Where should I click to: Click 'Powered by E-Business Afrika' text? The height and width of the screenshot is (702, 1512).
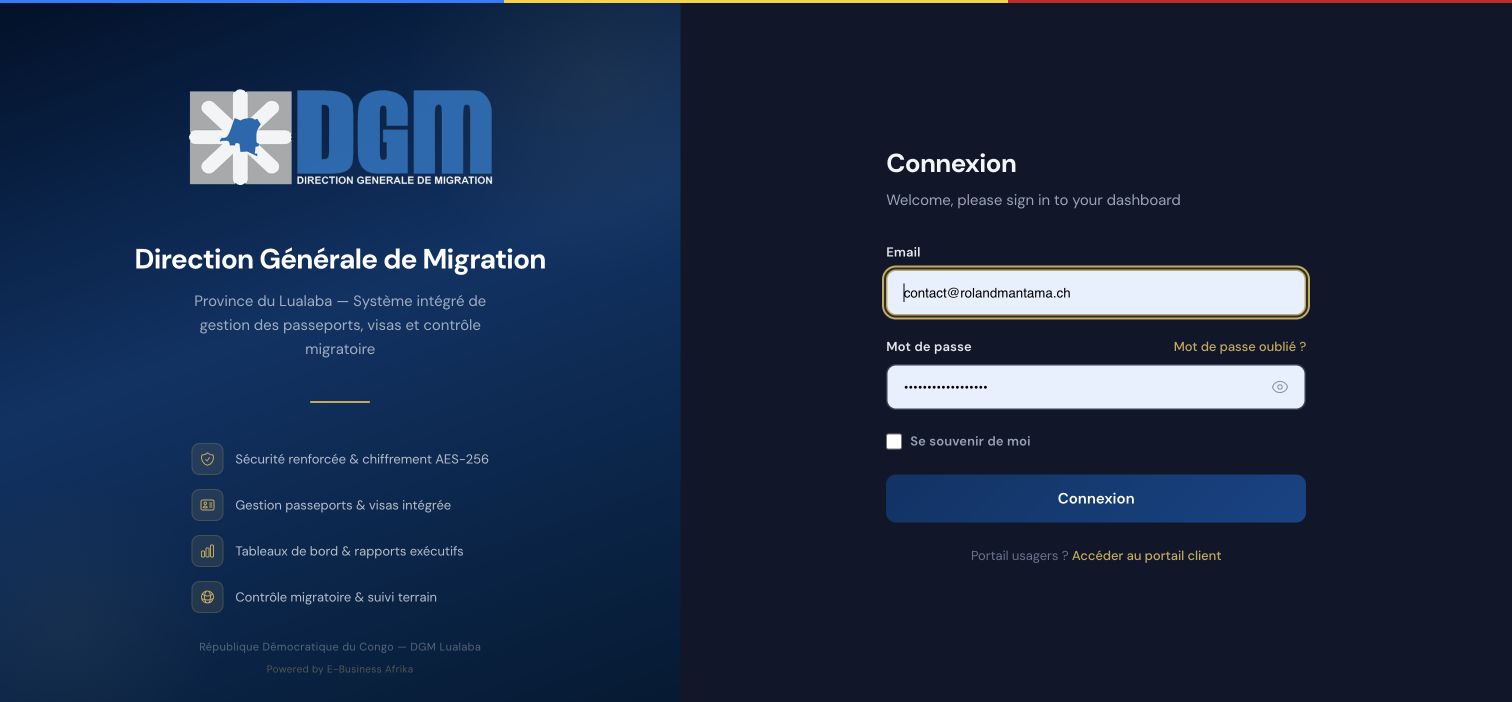pyautogui.click(x=340, y=669)
